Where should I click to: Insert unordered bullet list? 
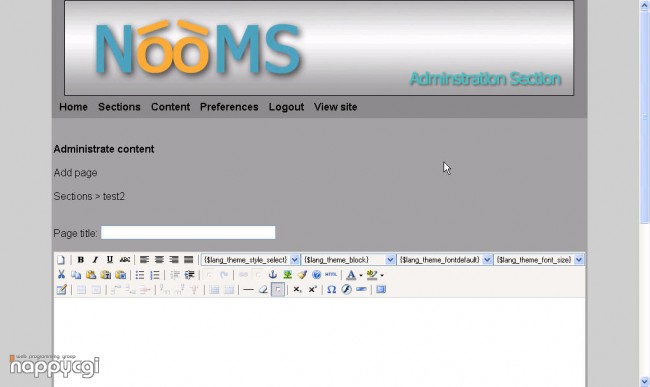[140, 275]
